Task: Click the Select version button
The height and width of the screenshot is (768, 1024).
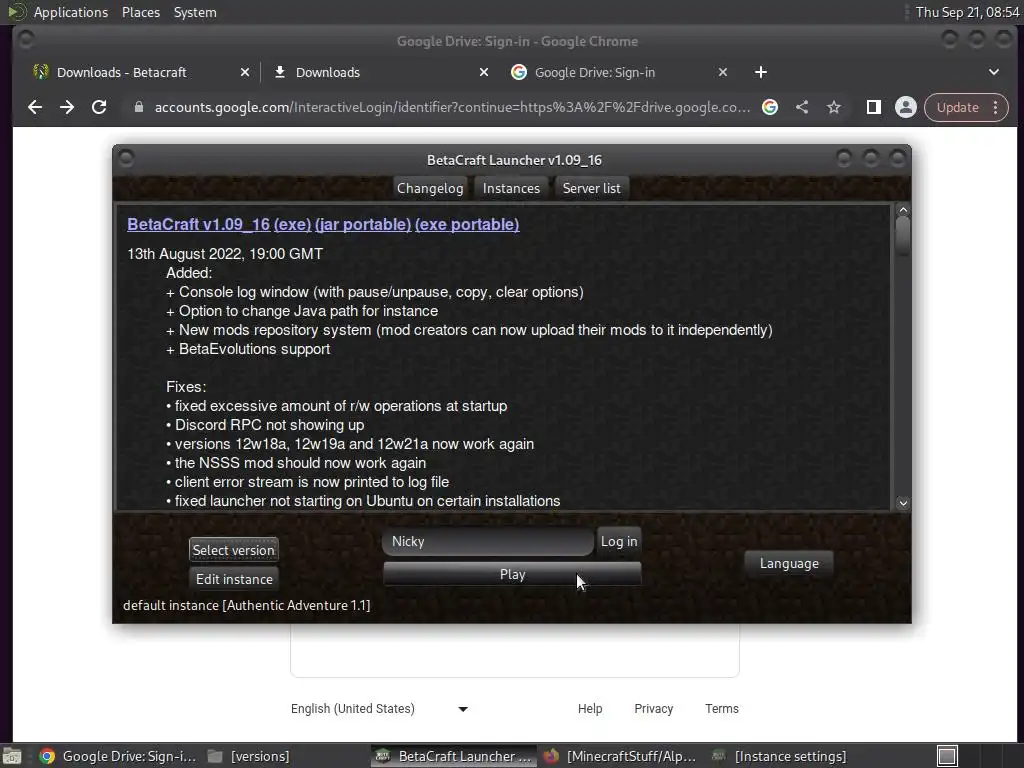Action: 234,550
